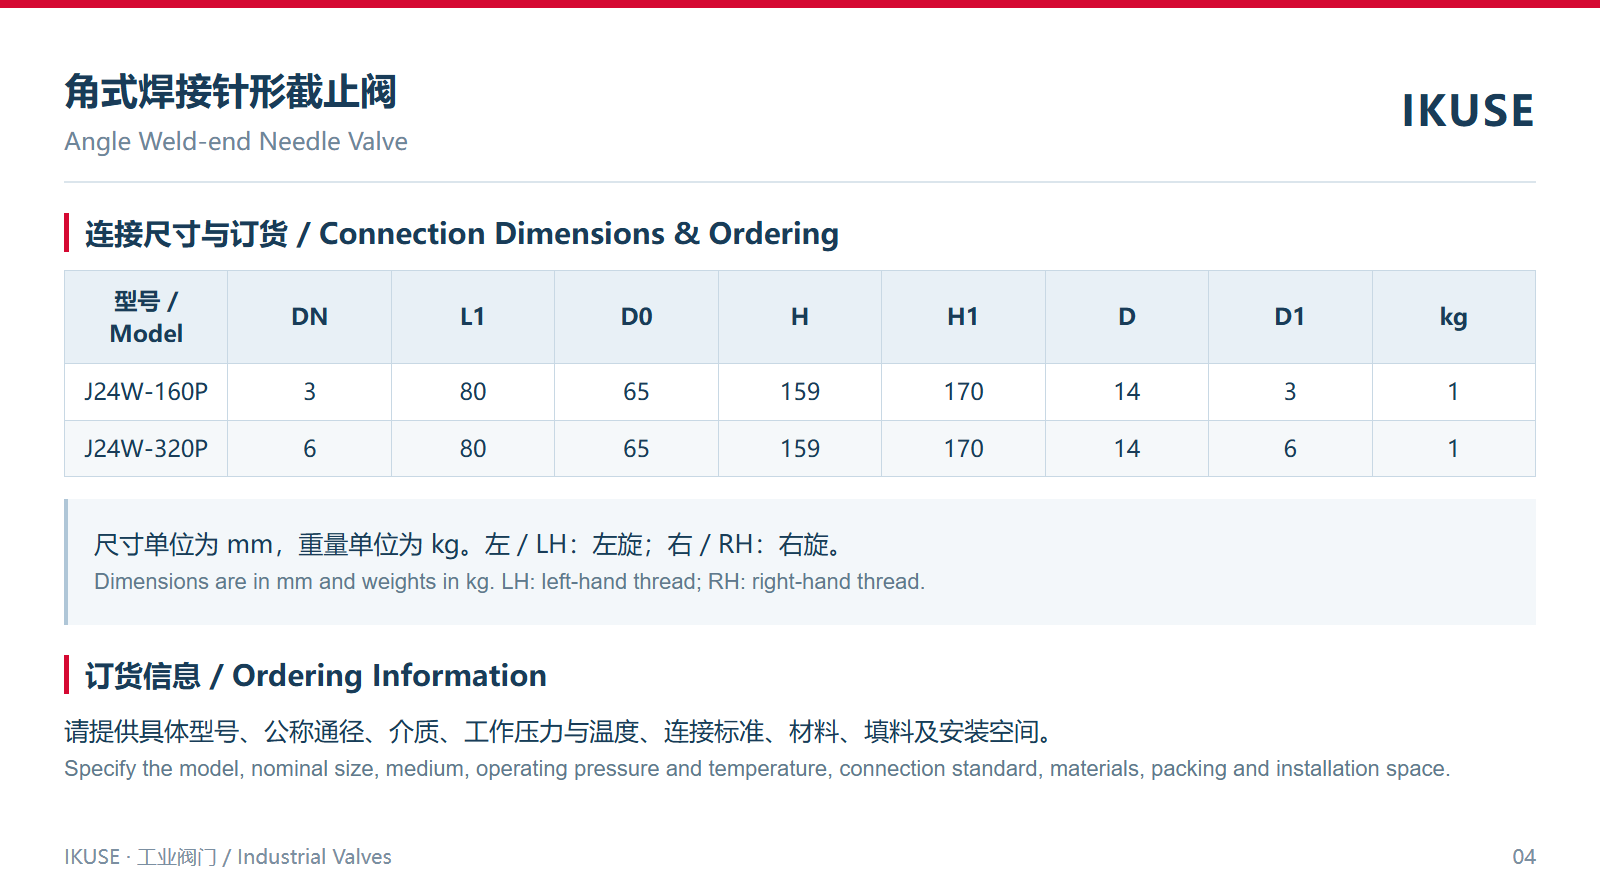Select the H value 159 in the J24W-160P row
This screenshot has width=1600, height=896.
point(800,392)
